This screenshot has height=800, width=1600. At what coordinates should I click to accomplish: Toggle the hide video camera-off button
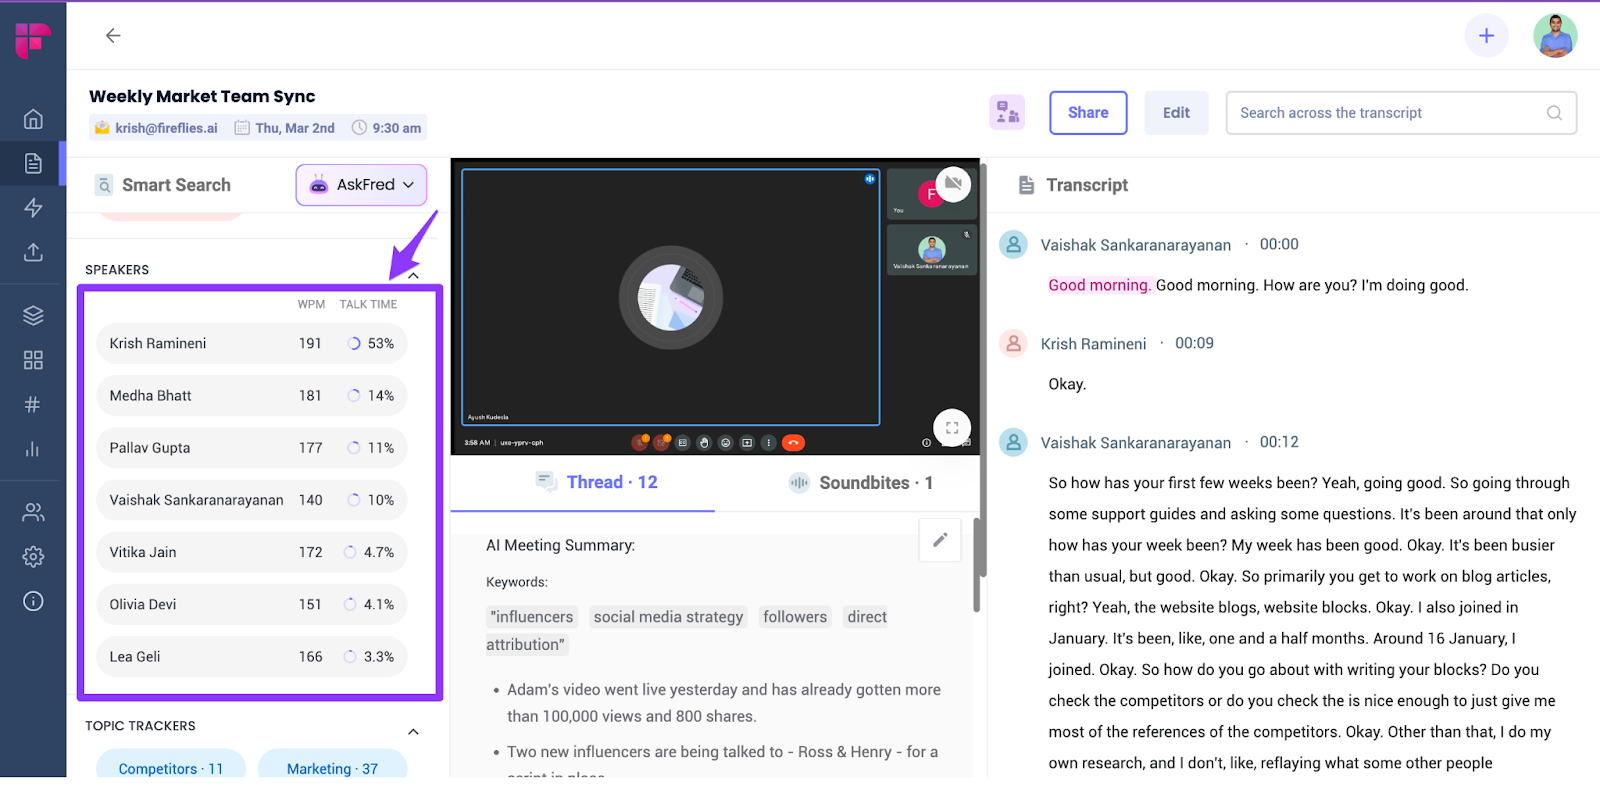click(x=953, y=184)
